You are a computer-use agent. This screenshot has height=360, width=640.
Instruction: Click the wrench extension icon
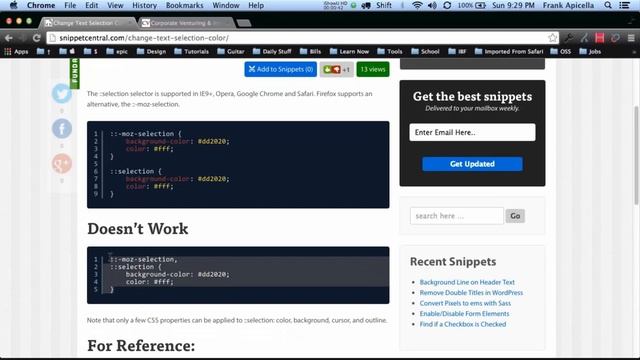(569, 38)
